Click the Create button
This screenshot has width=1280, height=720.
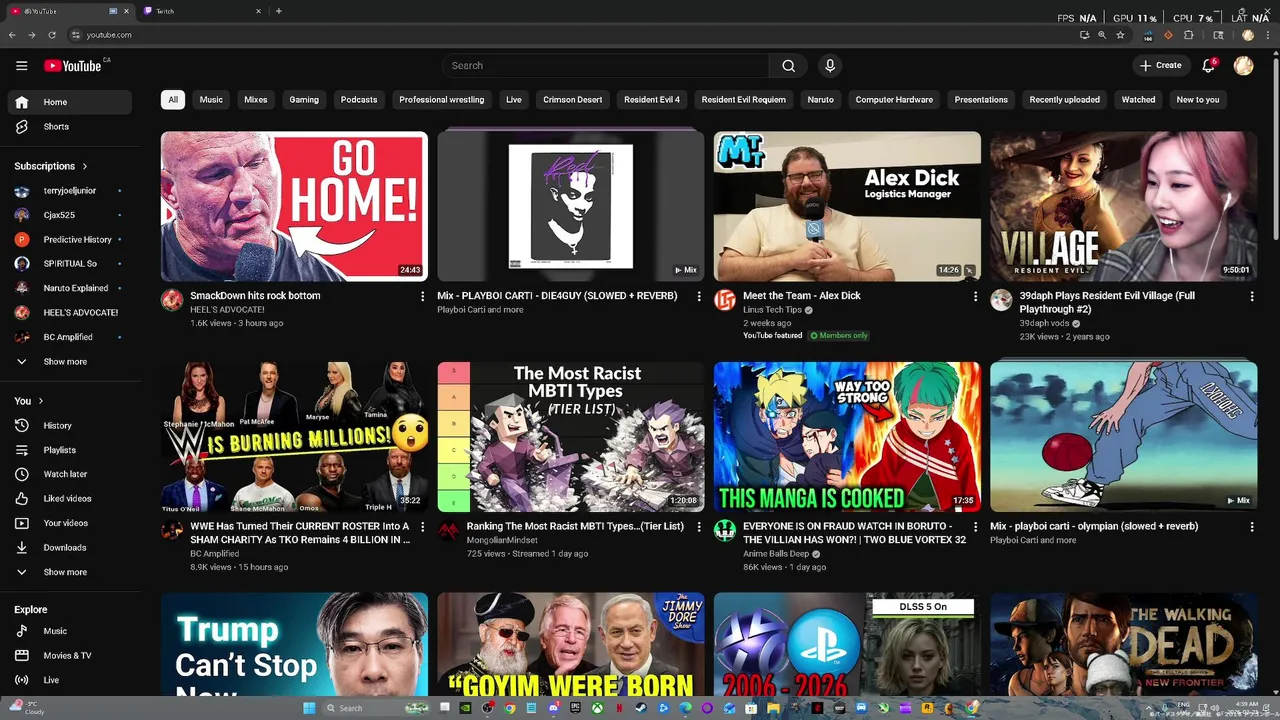(x=1161, y=66)
